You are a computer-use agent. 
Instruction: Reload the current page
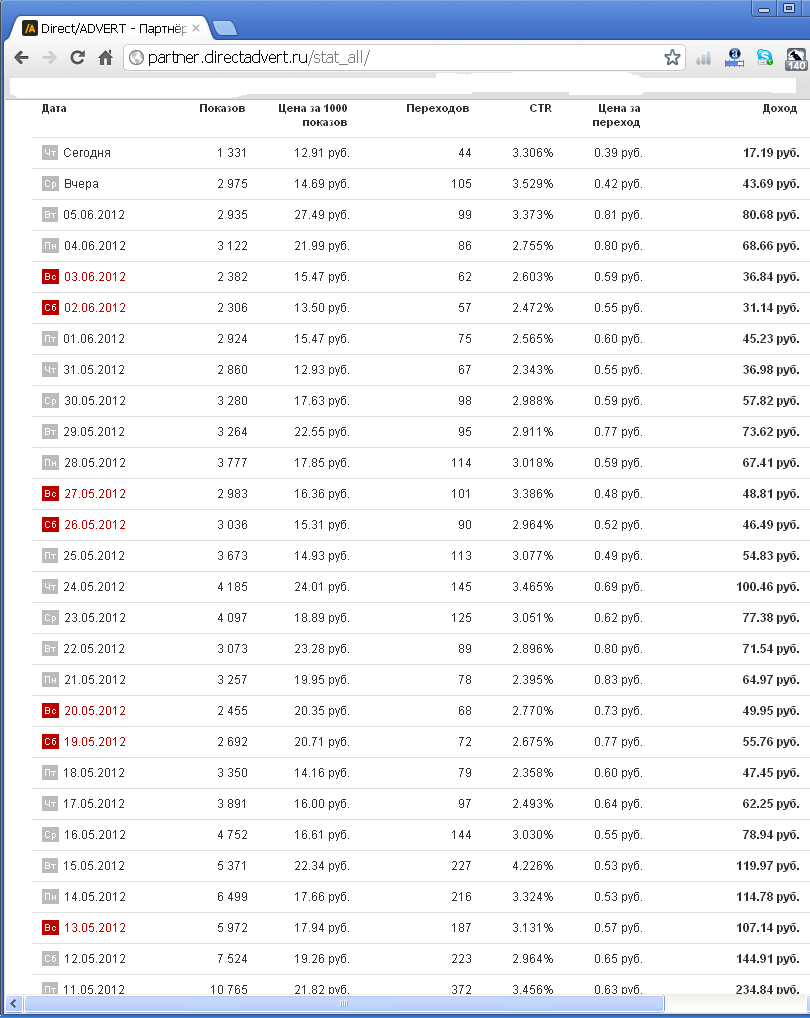pos(76,58)
